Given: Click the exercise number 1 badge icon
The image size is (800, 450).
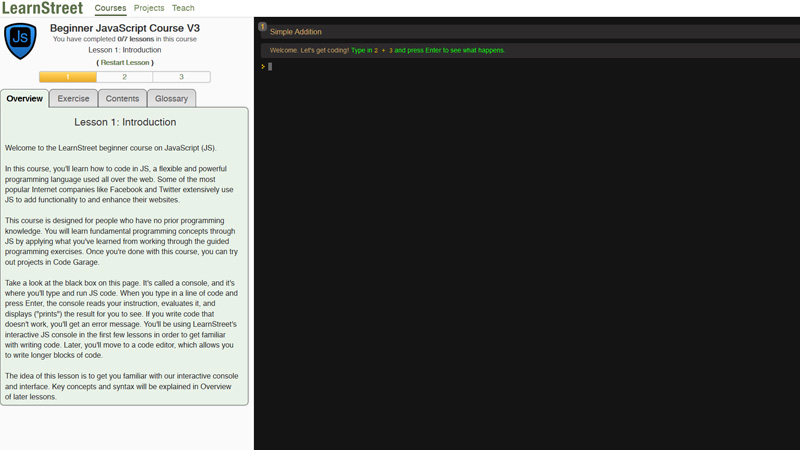Looking at the screenshot, I should (262, 27).
